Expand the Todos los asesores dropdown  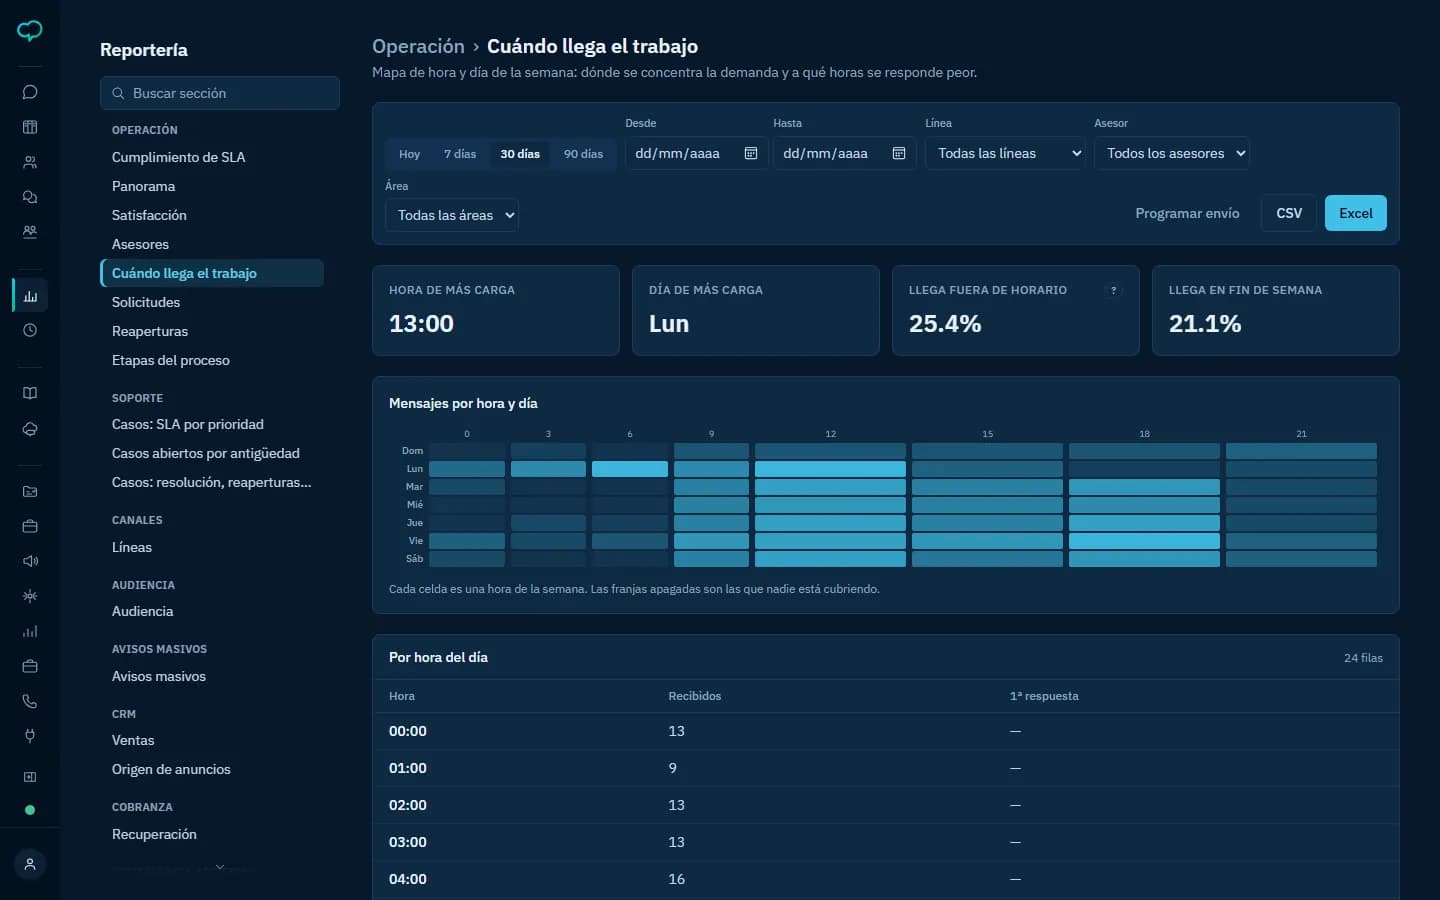point(1172,153)
